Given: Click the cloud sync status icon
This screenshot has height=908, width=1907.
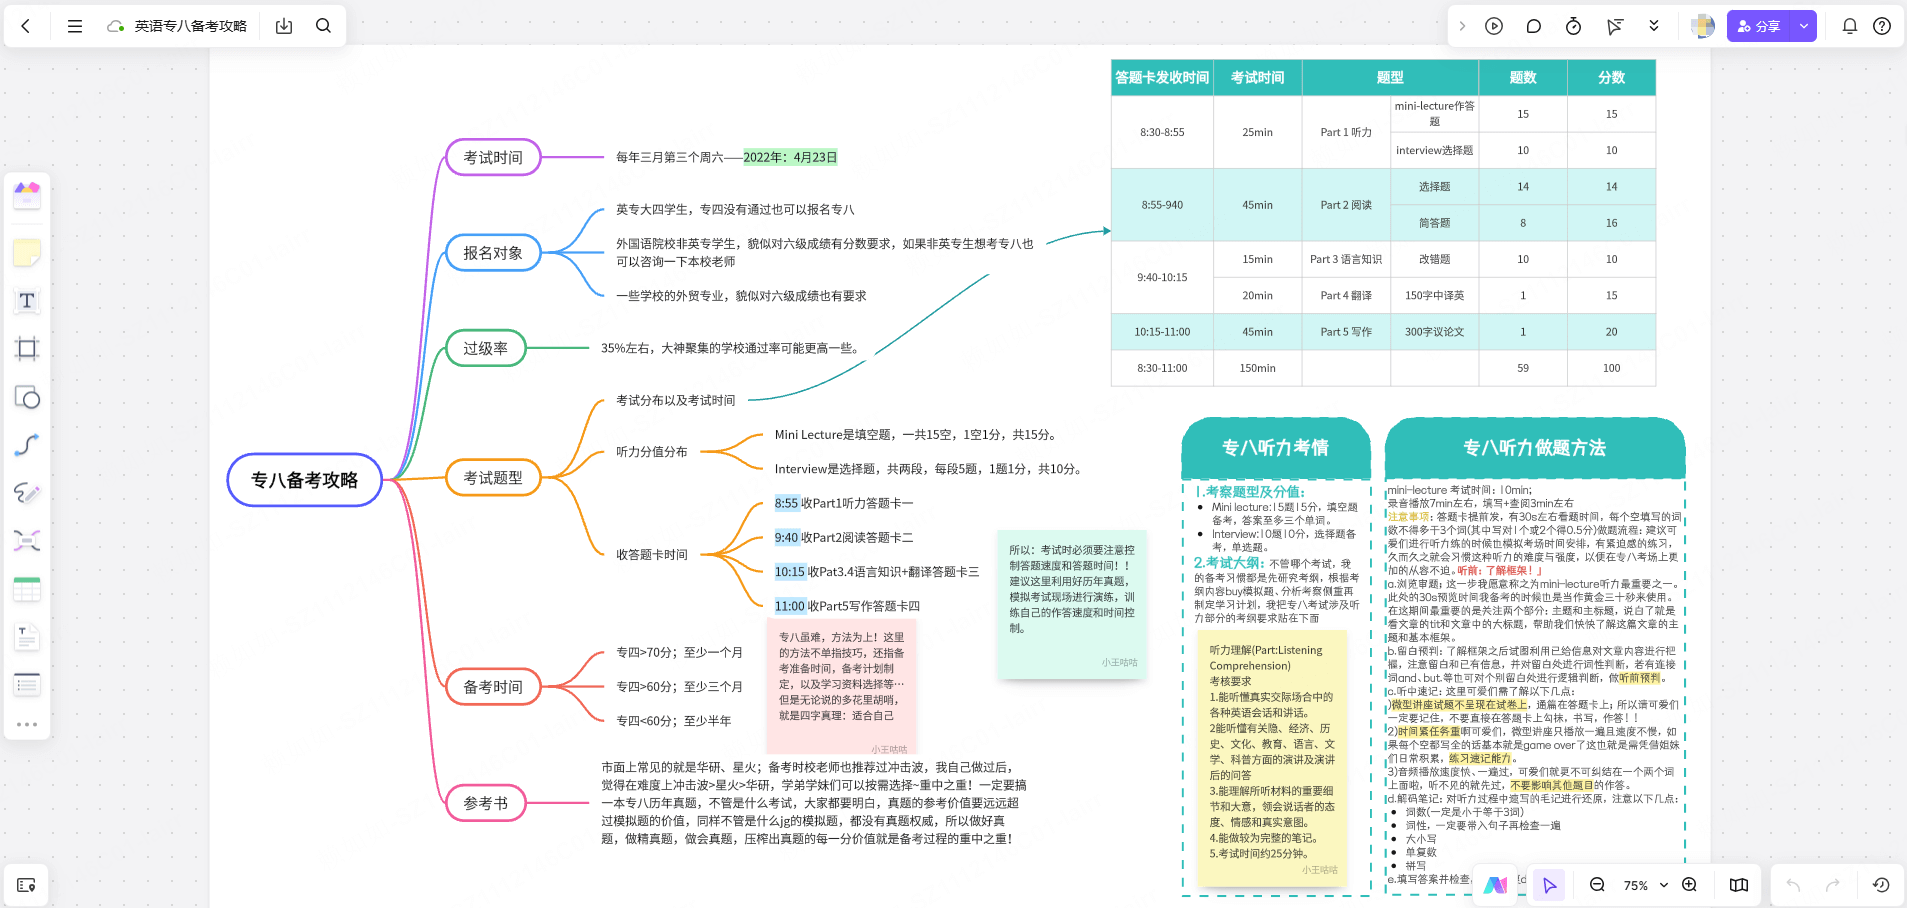Looking at the screenshot, I should (116, 26).
